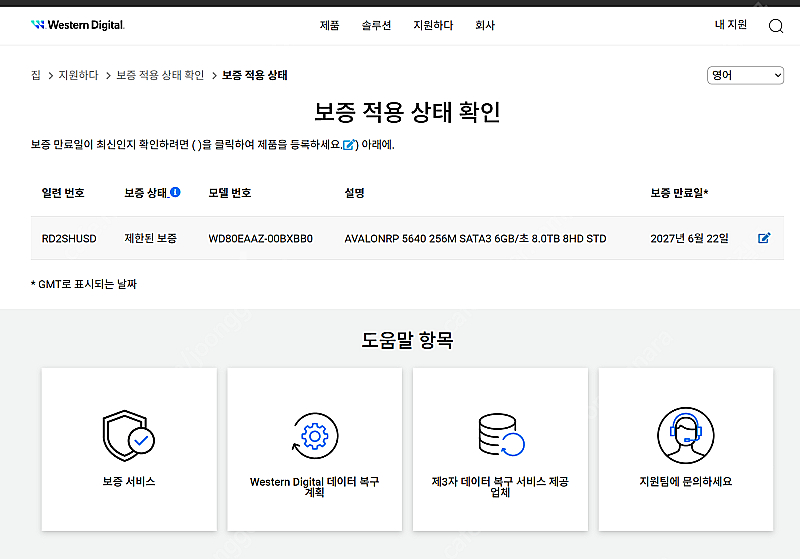Click the 집 breadcrumb link
800x559 pixels.
[36, 75]
